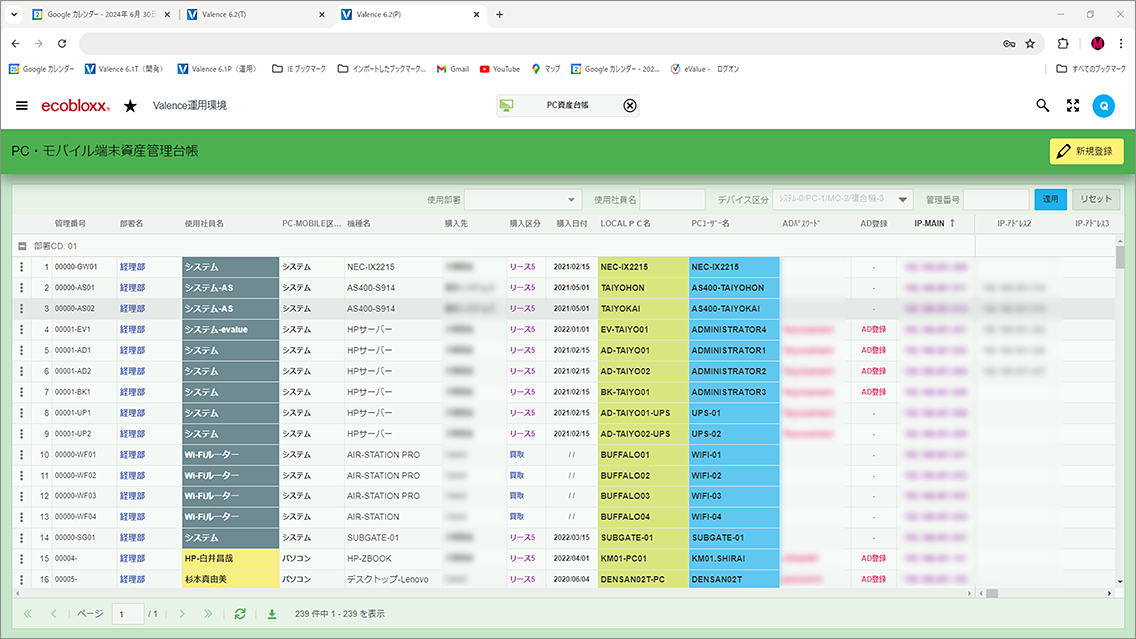This screenshot has width=1136, height=639.
Task: Go to the first page
Action: coord(28,614)
